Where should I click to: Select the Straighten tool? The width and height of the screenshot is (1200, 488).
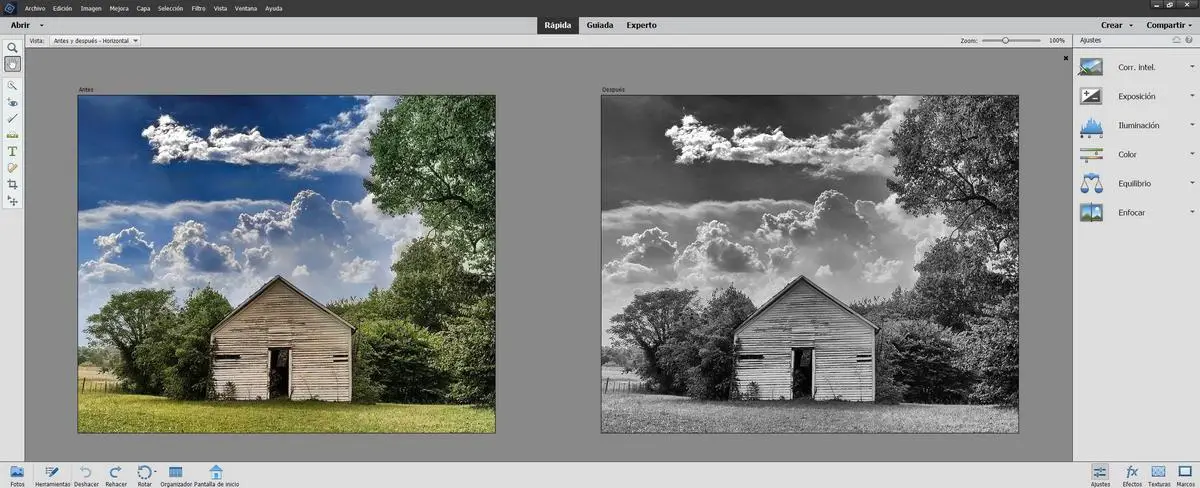[12, 134]
